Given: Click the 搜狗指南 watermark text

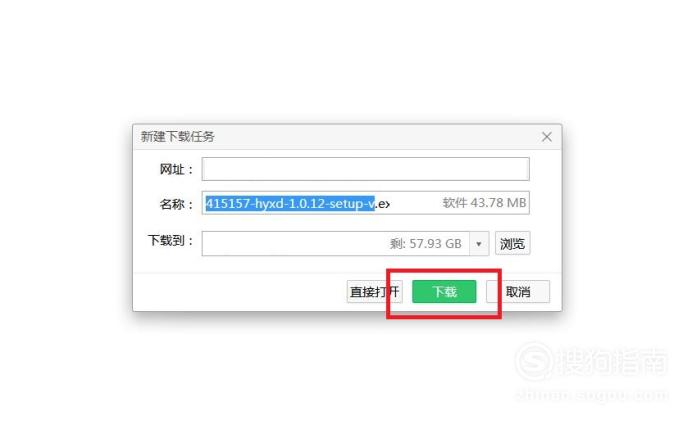Looking at the screenshot, I should 612,361.
